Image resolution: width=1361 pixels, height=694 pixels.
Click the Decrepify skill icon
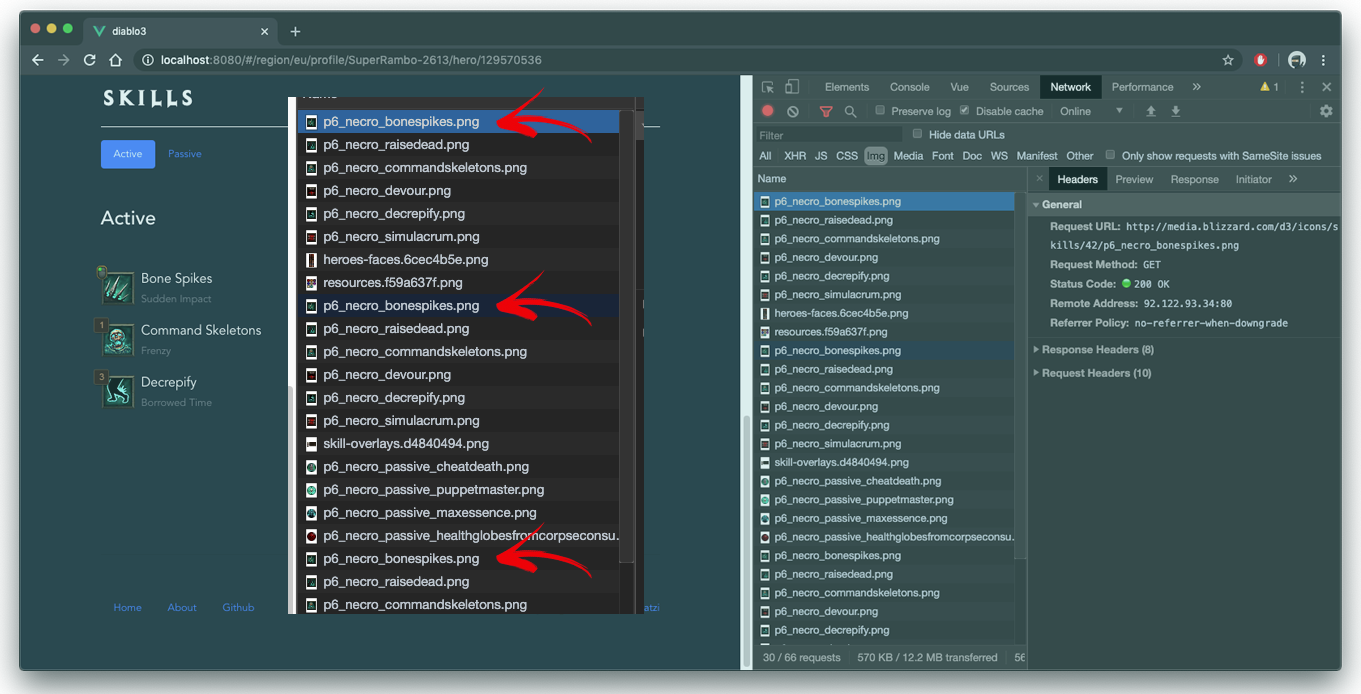[118, 391]
